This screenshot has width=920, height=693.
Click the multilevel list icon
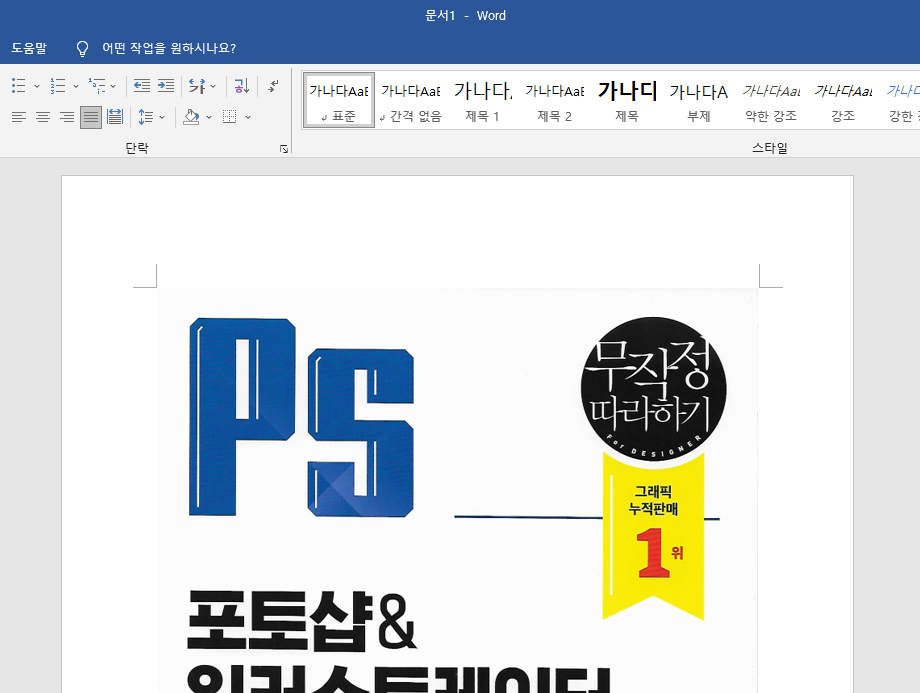coord(97,86)
